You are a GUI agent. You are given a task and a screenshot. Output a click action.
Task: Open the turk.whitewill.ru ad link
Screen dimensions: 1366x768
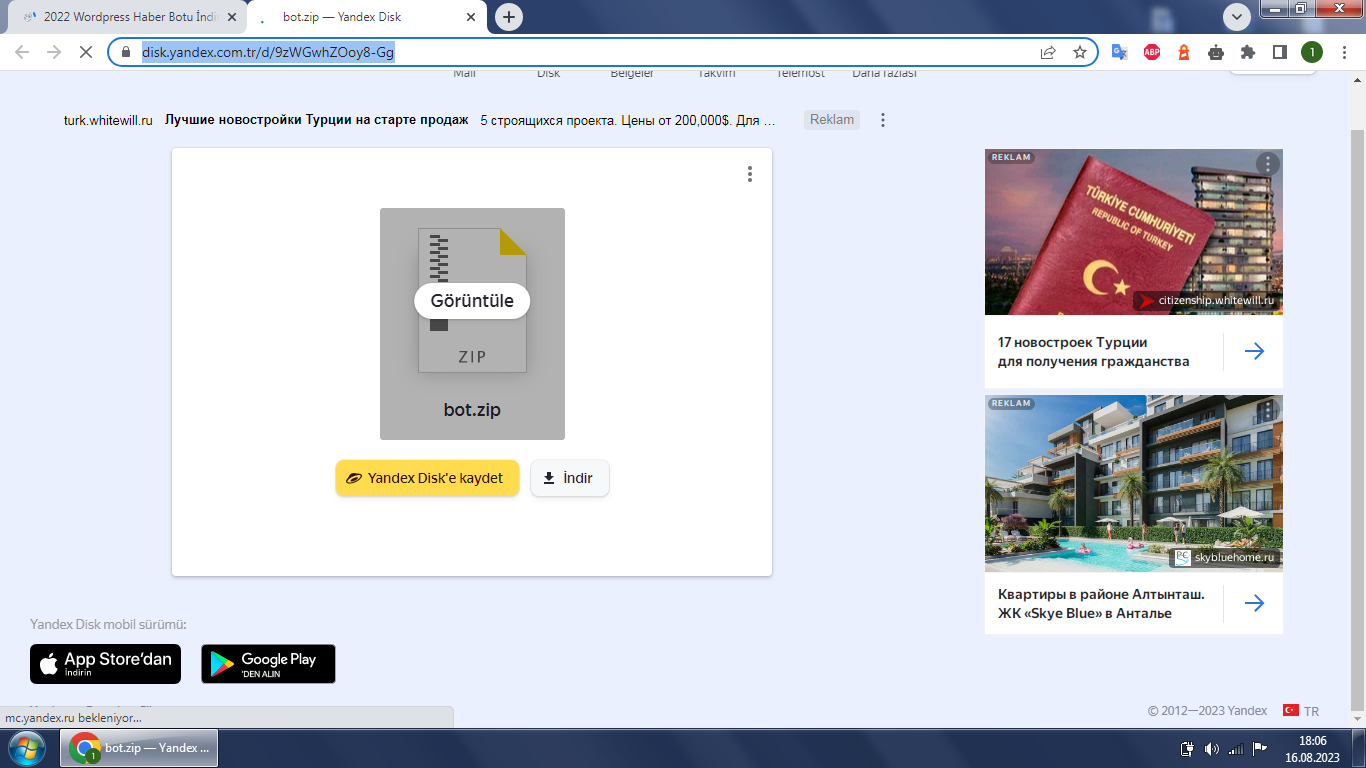coord(108,120)
